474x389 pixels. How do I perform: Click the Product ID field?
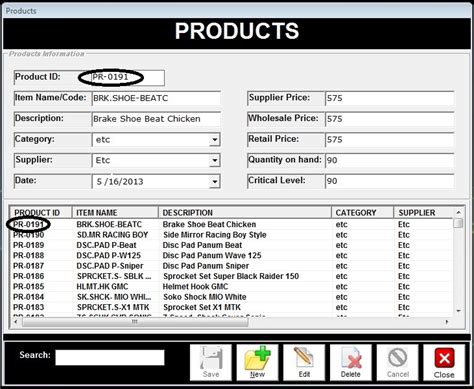pos(128,77)
